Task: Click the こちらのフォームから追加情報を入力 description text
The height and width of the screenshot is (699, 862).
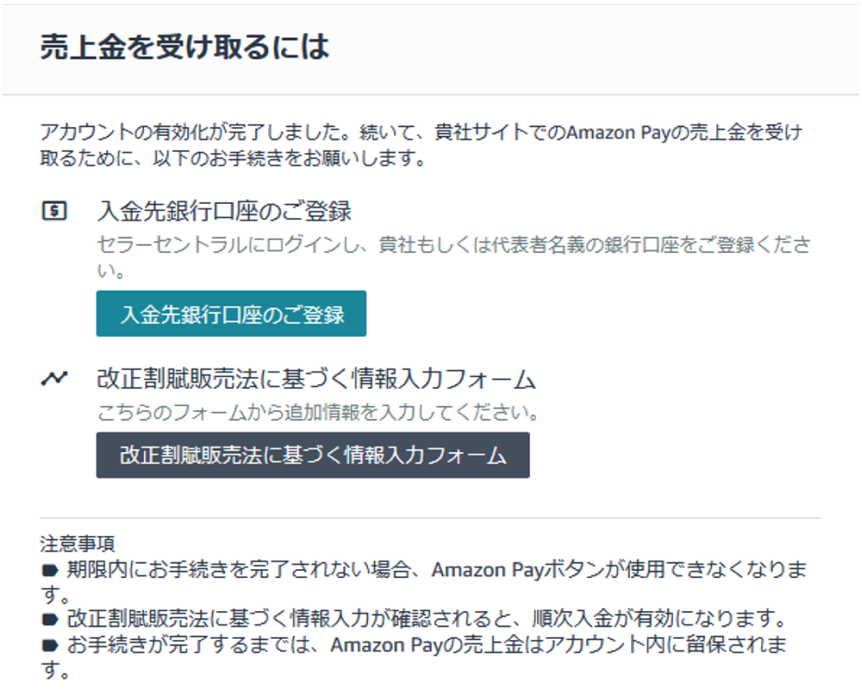Action: (x=318, y=412)
